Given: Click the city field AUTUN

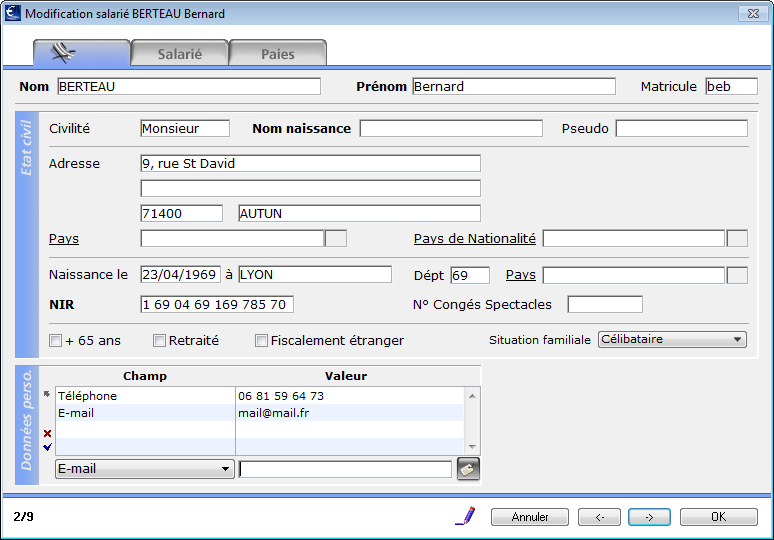Looking at the screenshot, I should pos(359,213).
